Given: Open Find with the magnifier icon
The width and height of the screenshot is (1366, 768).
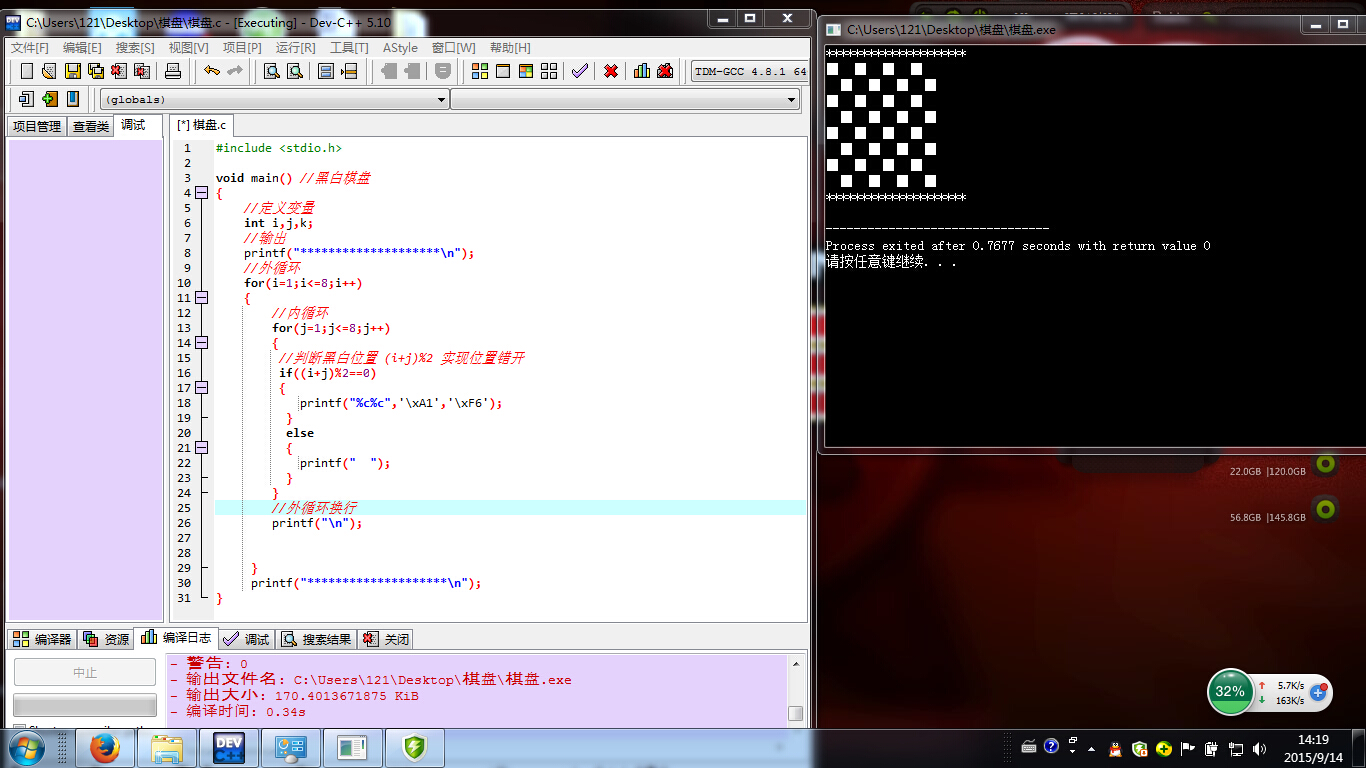Looking at the screenshot, I should coord(271,71).
